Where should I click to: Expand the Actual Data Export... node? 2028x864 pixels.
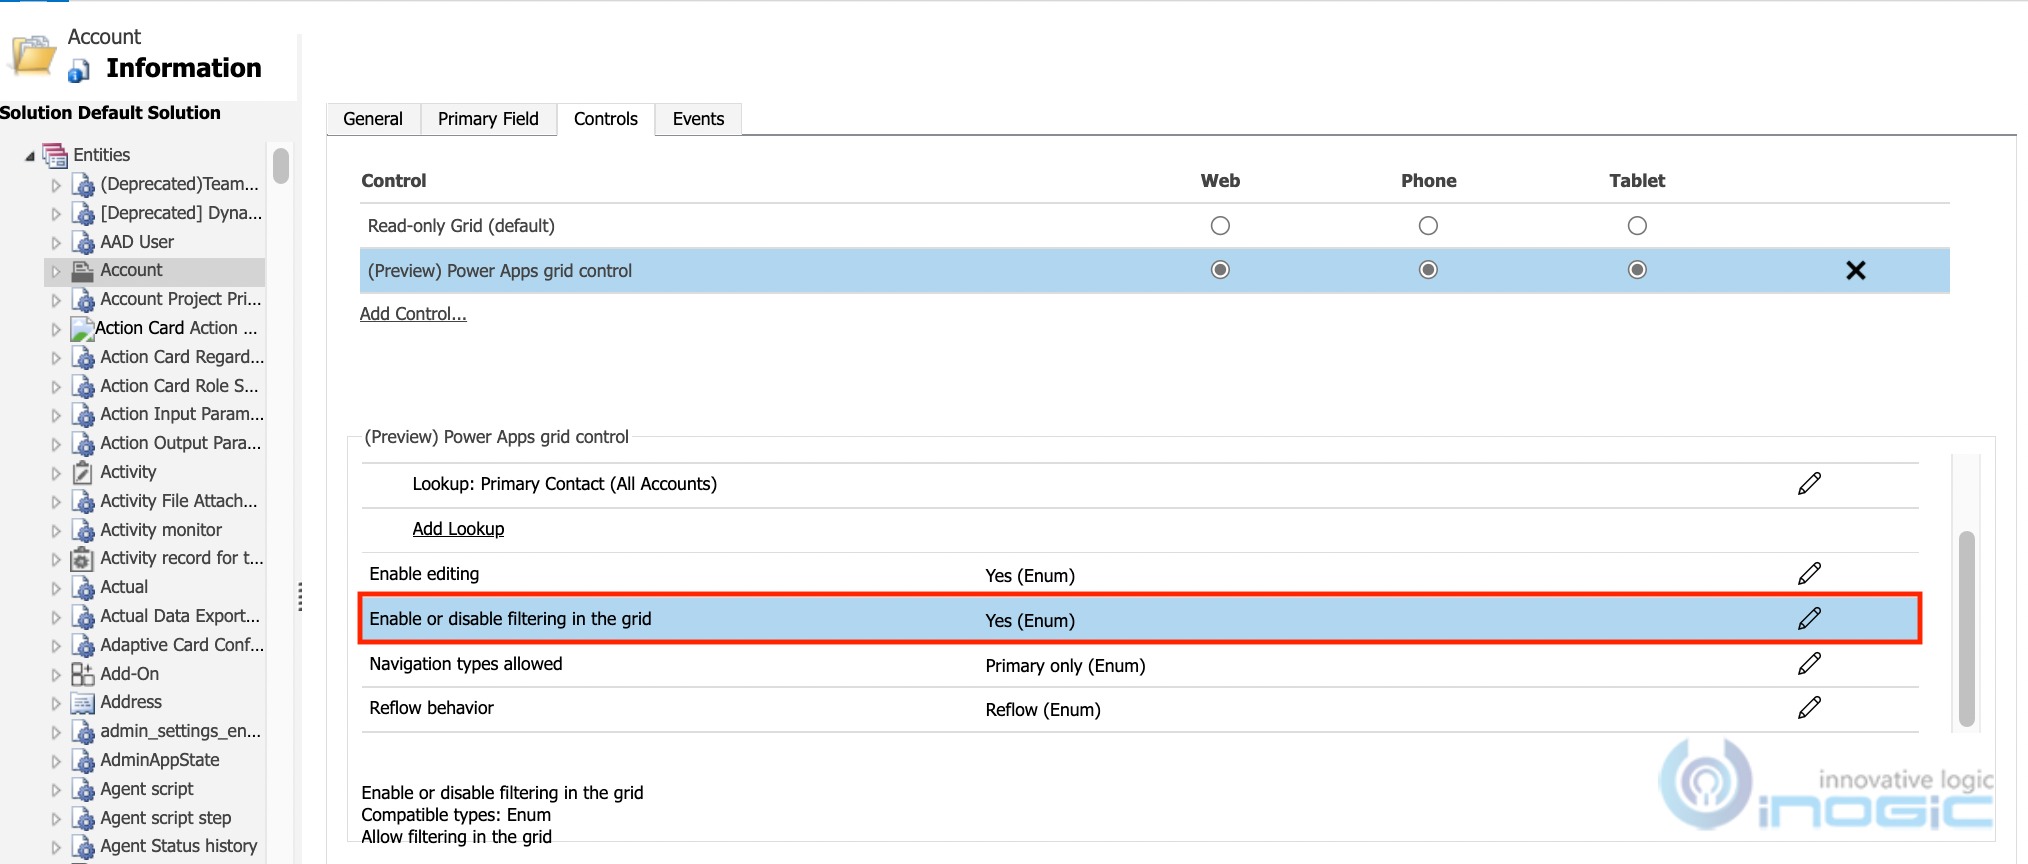click(x=56, y=617)
